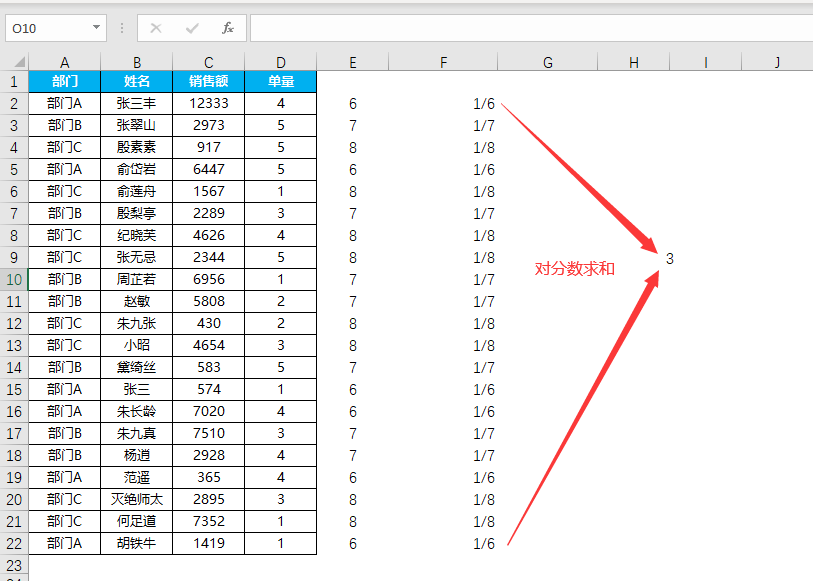Image resolution: width=813 pixels, height=581 pixels.
Task: Open the Insert Function fx dialog
Action: click(x=228, y=28)
